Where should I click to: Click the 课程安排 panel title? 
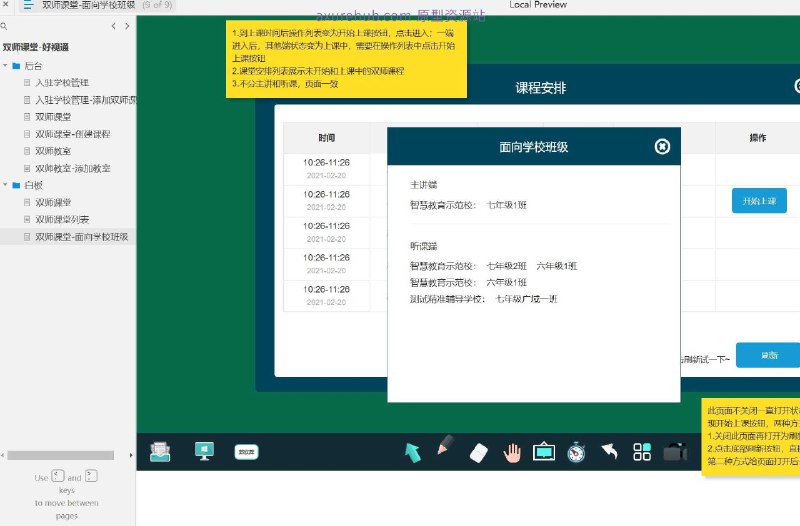541,88
